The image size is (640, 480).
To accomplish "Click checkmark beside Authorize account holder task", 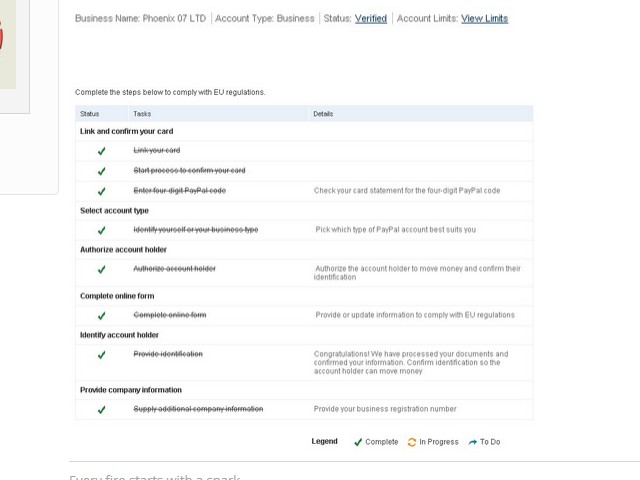I will pos(102,269).
